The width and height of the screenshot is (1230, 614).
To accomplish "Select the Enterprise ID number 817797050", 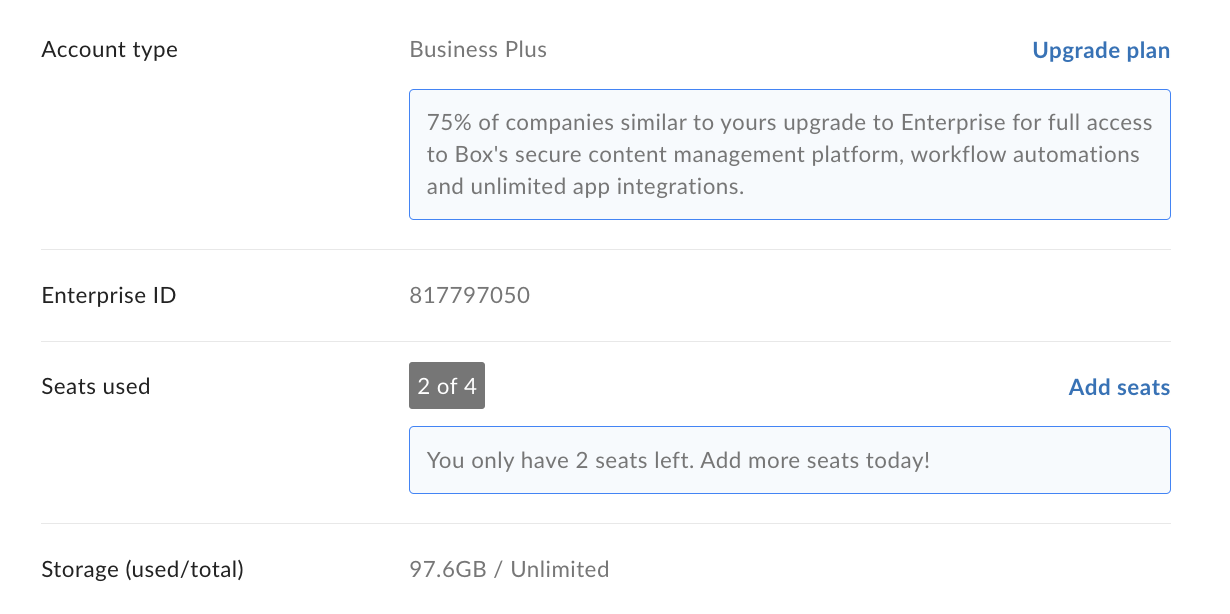I will click(469, 295).
